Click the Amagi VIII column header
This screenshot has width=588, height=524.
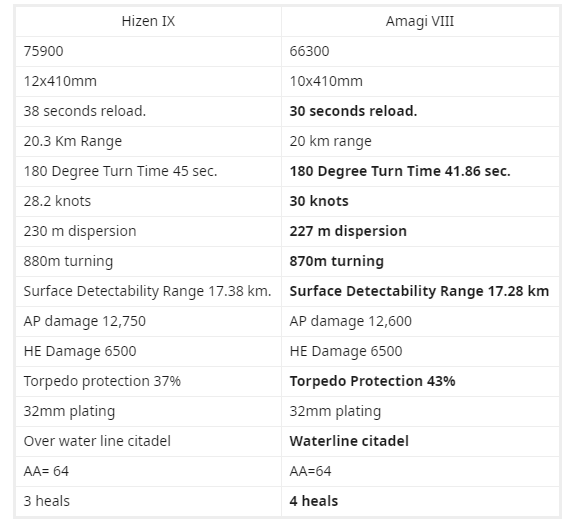point(420,21)
